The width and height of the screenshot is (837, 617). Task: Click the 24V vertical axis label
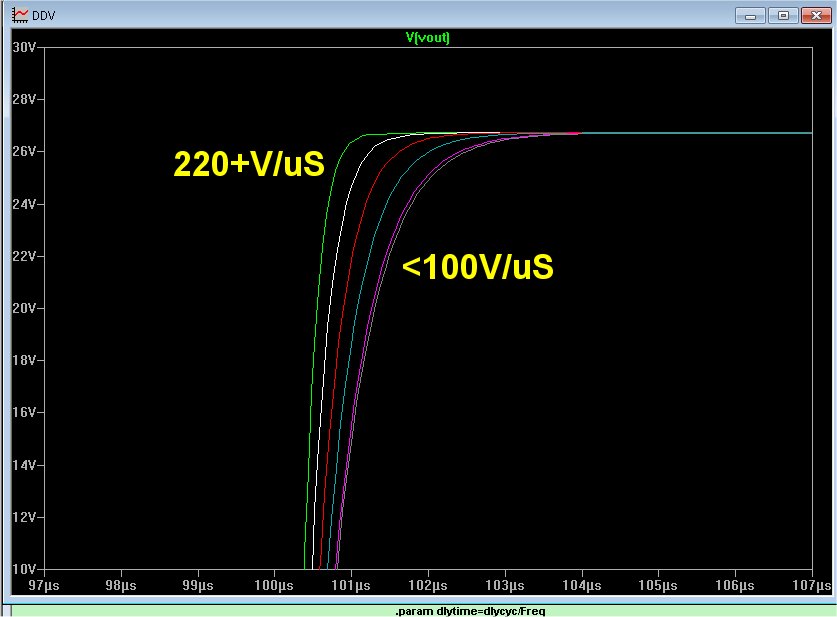click(x=24, y=204)
